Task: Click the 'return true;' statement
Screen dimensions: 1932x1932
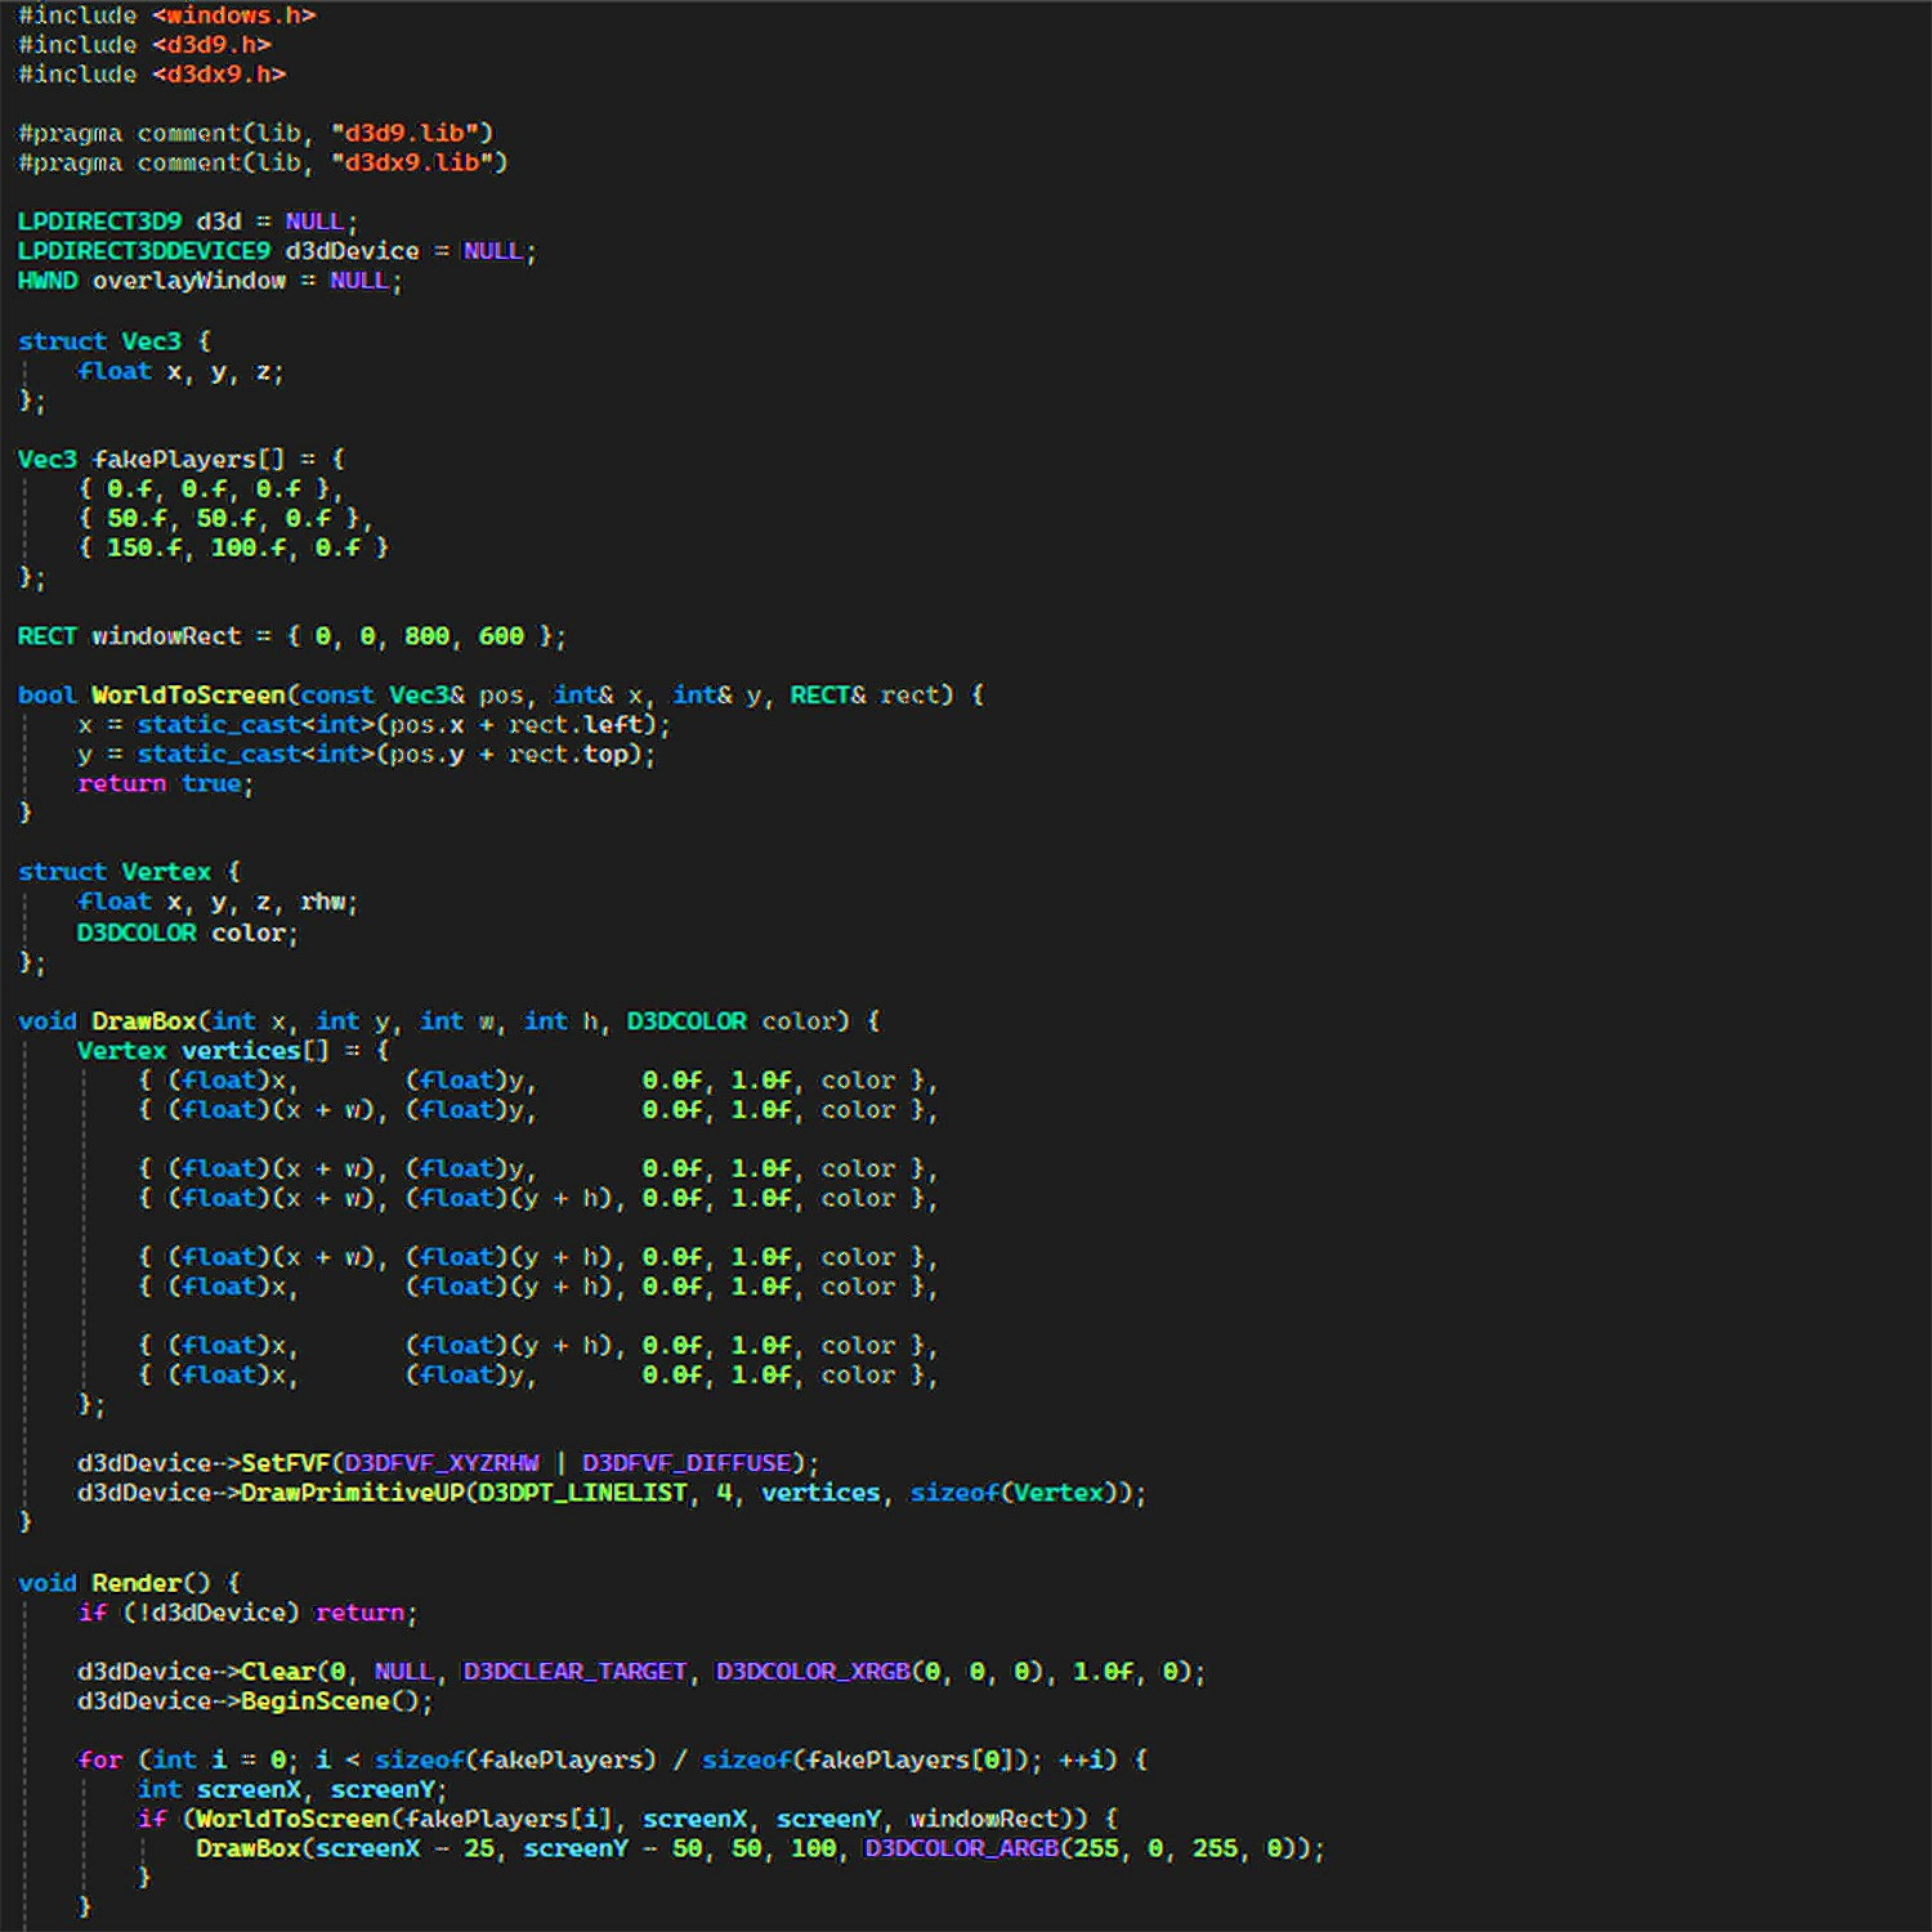Action: (166, 783)
